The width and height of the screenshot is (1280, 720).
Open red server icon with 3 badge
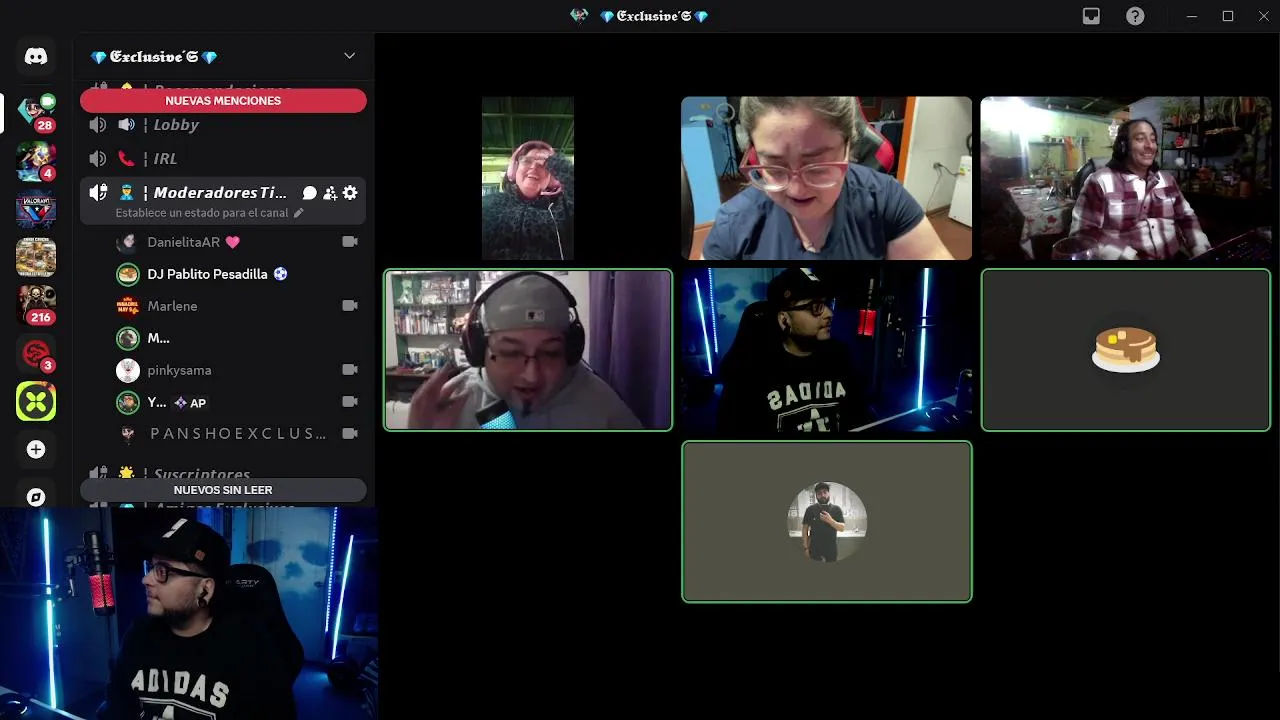coord(36,353)
